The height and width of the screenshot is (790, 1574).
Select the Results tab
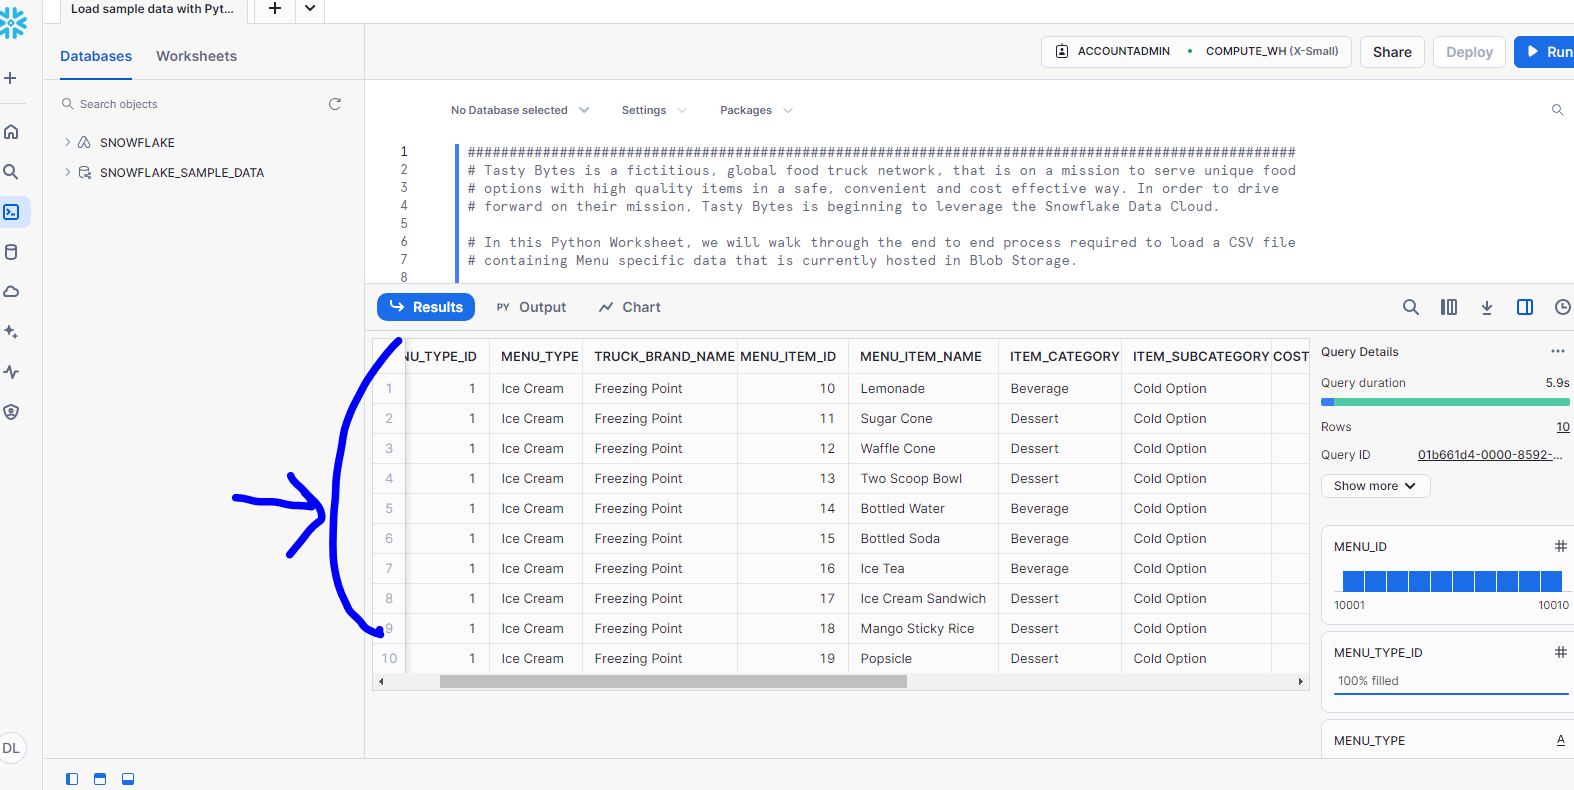426,307
